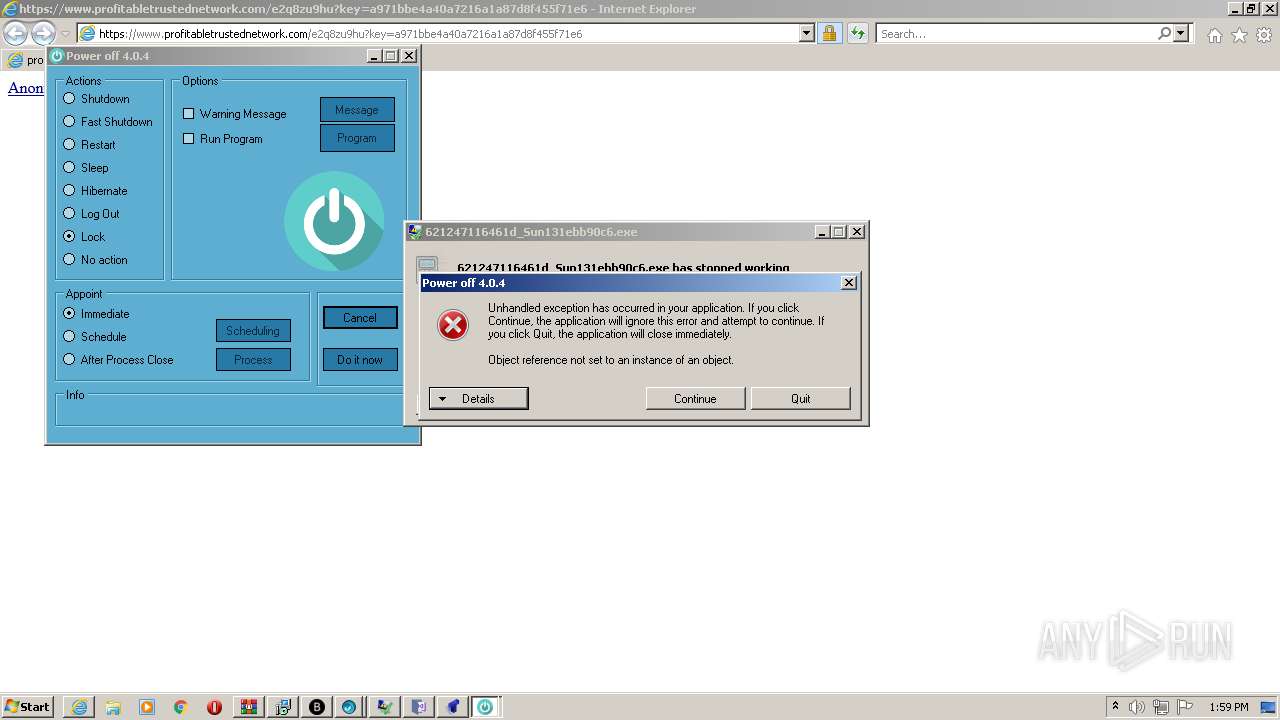Click the Search input field
Screen dimensions: 1280x720
pos(1016,33)
